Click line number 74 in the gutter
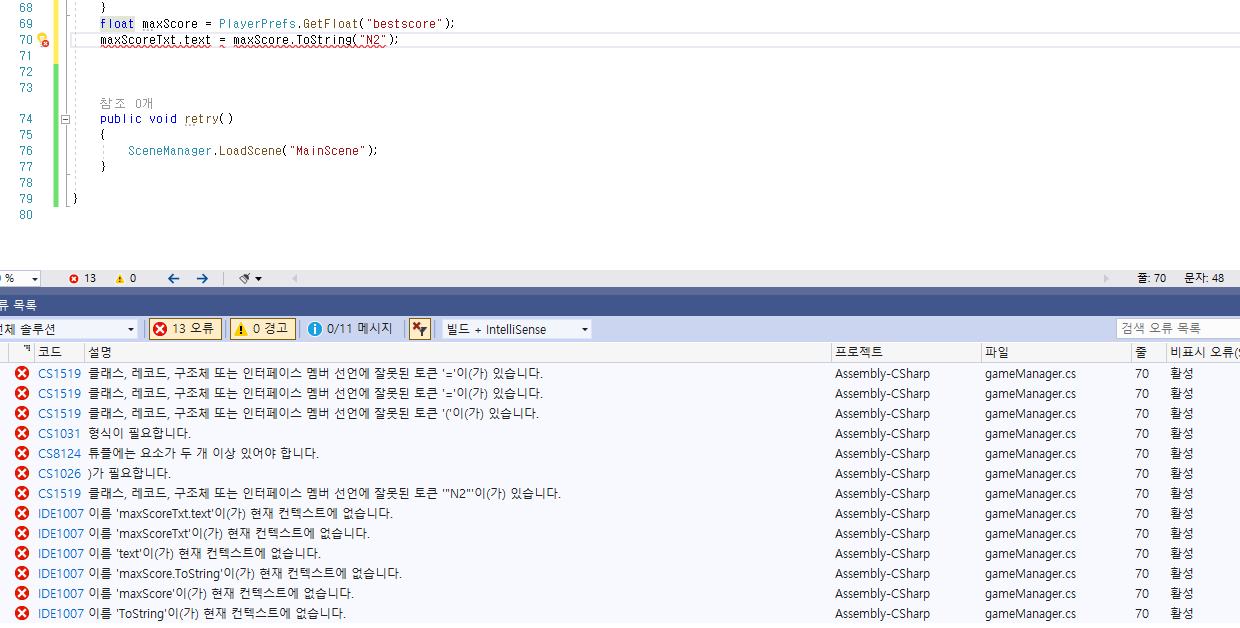 [26, 119]
